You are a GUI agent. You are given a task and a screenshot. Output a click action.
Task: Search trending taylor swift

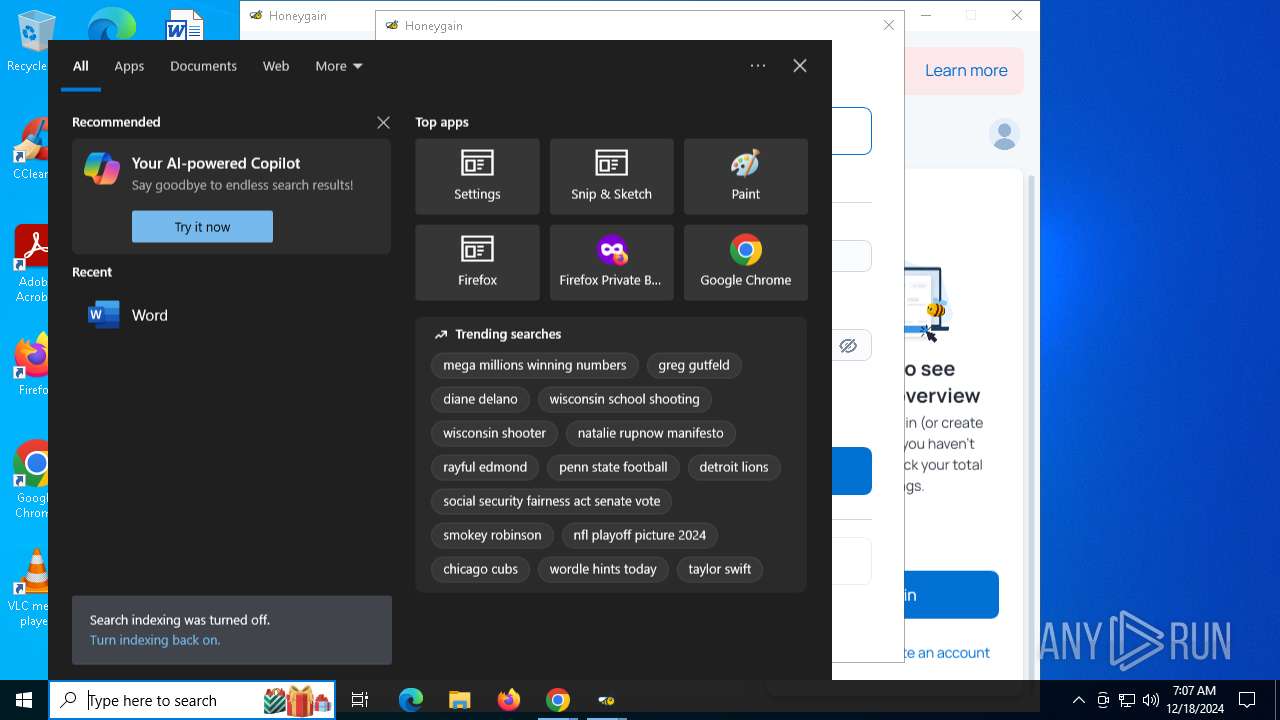[x=720, y=569]
